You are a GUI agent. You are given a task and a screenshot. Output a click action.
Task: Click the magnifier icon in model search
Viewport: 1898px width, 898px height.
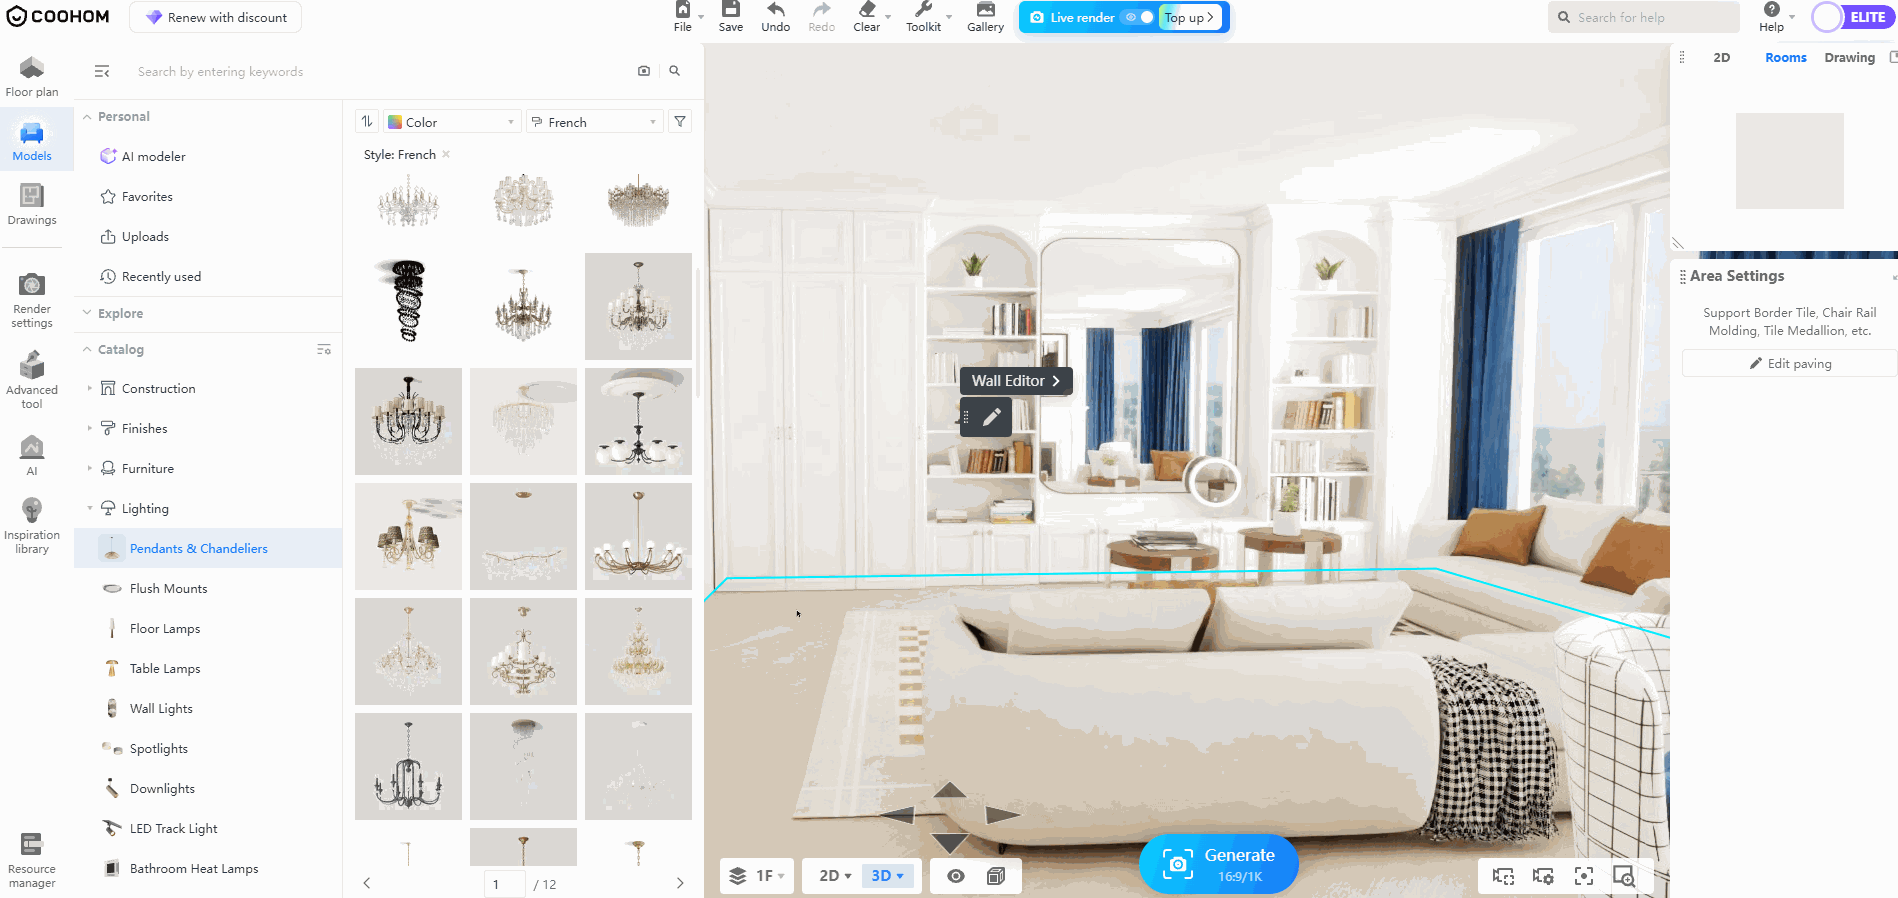point(675,71)
